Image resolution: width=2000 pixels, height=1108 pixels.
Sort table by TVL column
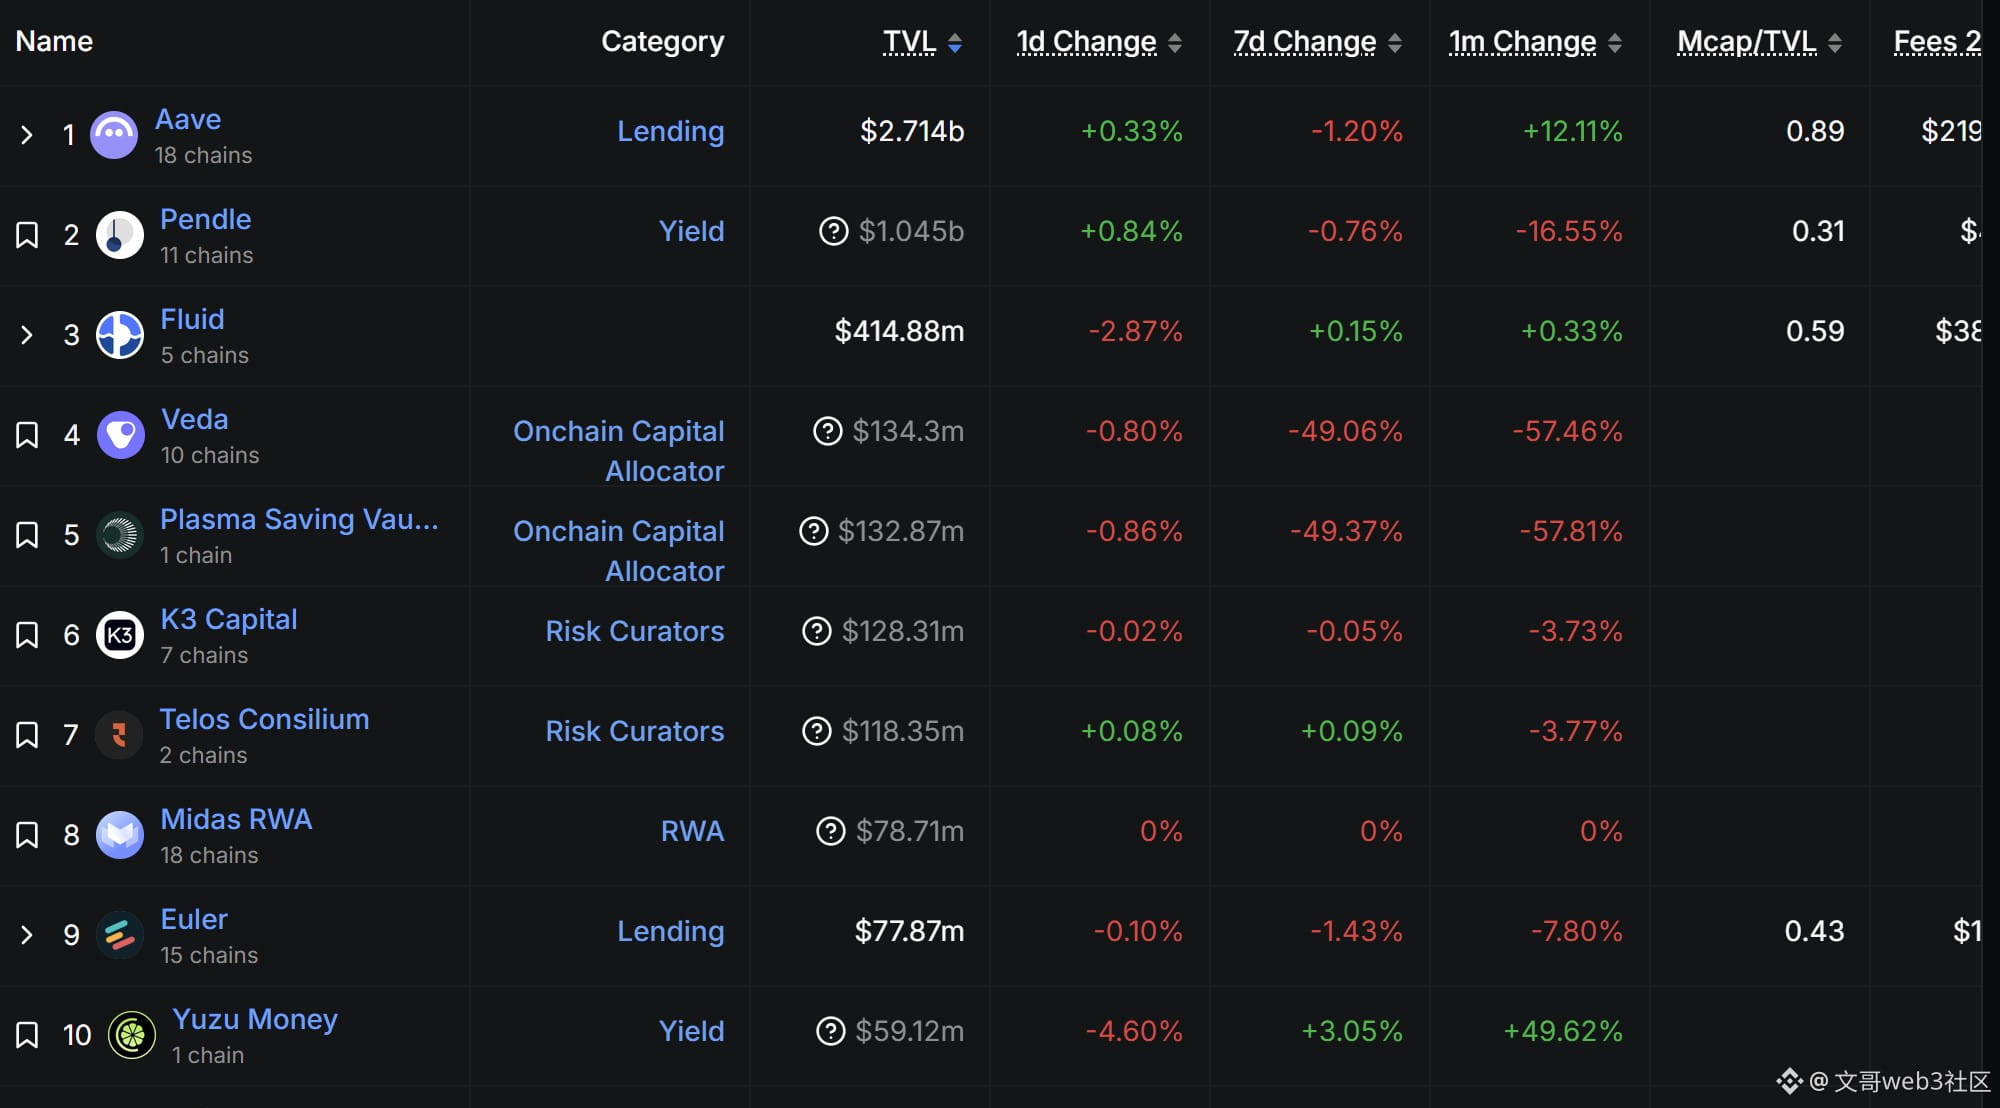click(910, 42)
